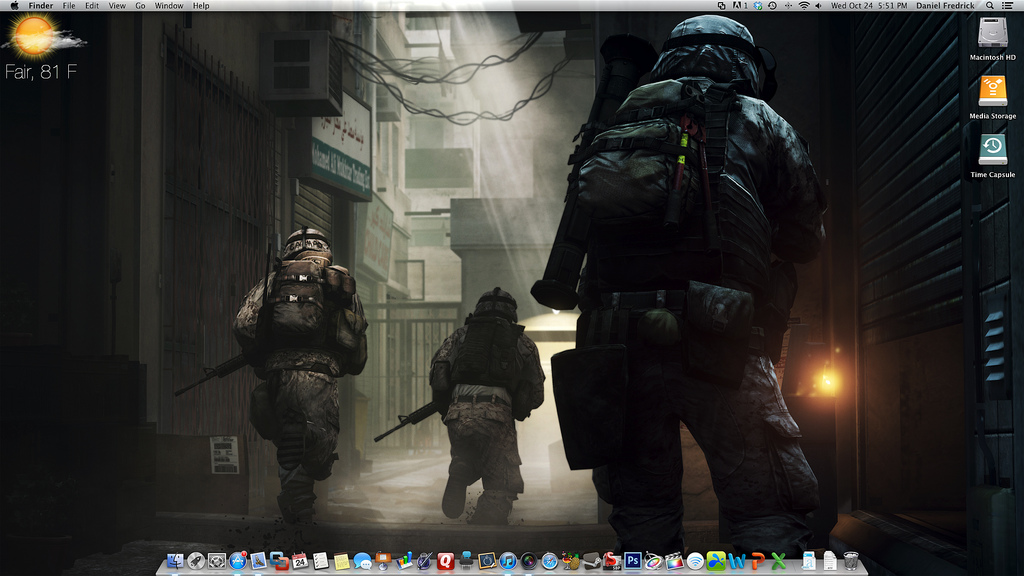Open Time Machine menu bar icon
The height and width of the screenshot is (576, 1024).
pos(772,5)
